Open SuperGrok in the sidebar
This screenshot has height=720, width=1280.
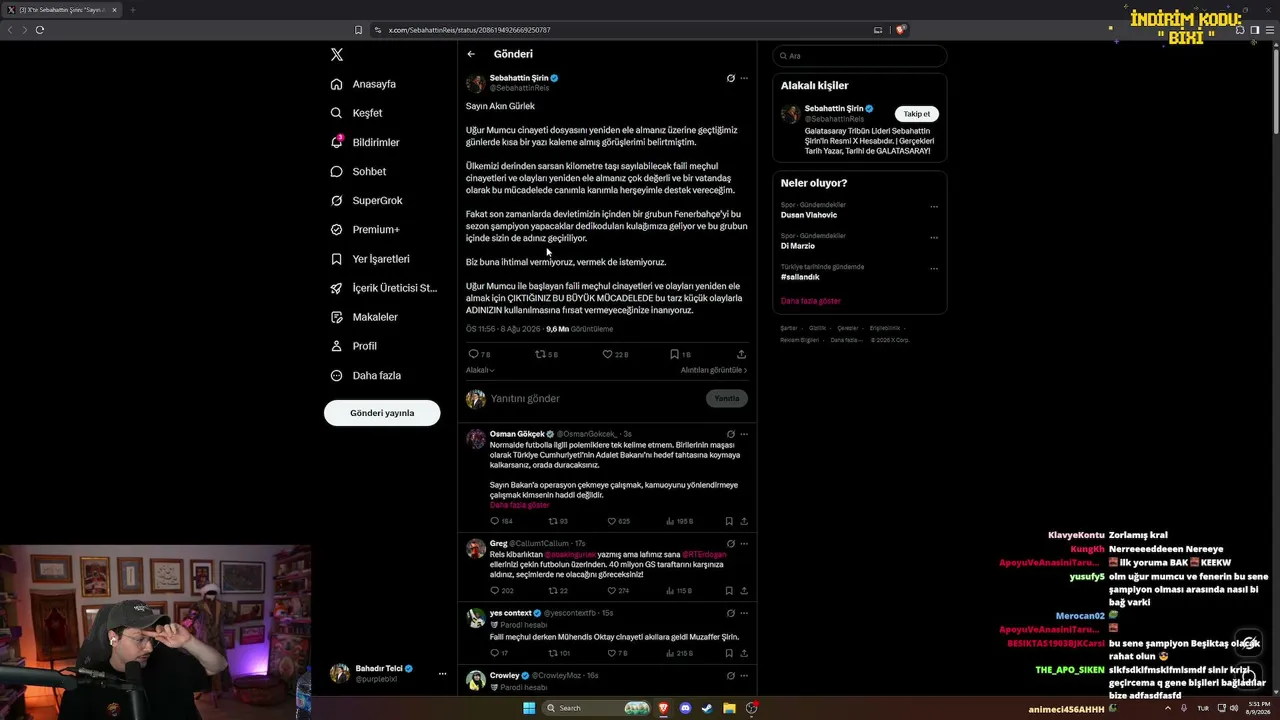pyautogui.click(x=367, y=201)
